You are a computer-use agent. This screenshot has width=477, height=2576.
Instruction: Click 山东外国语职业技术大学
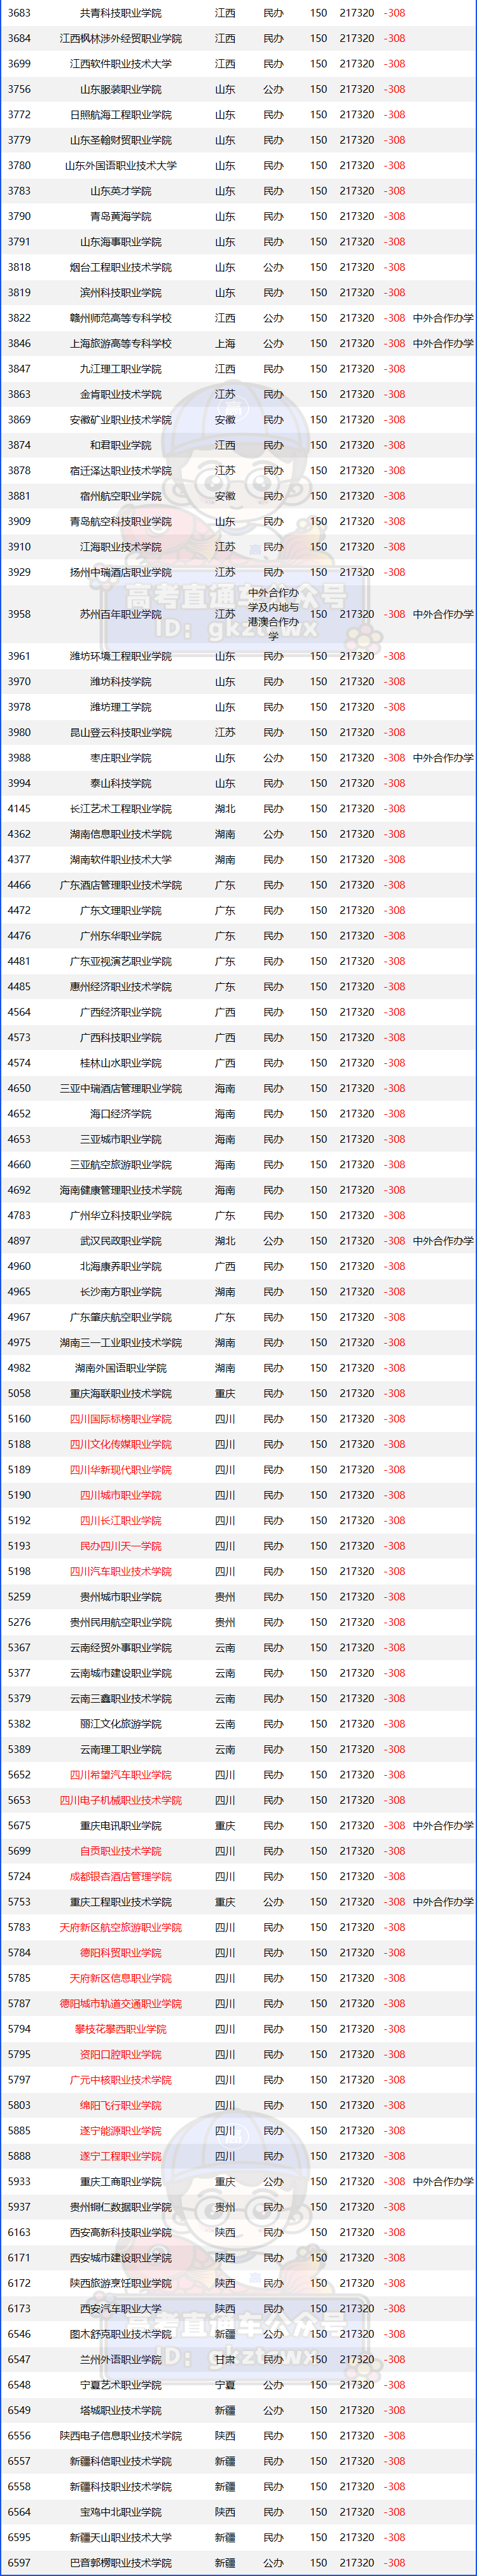pos(120,166)
